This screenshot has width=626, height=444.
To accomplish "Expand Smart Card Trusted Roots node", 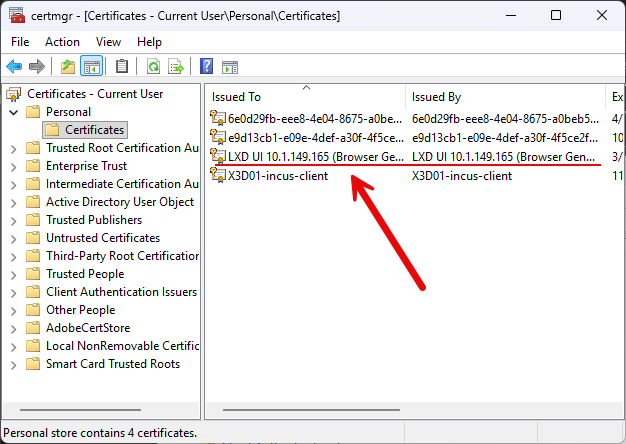I will pos(14,365).
